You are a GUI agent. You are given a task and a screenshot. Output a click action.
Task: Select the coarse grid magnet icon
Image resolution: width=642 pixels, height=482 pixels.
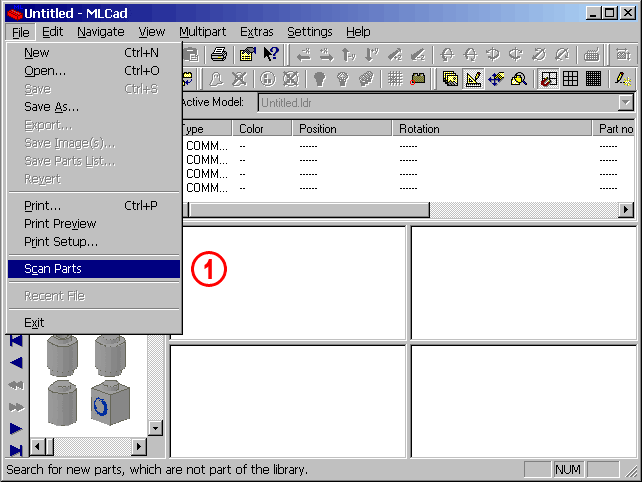(549, 79)
